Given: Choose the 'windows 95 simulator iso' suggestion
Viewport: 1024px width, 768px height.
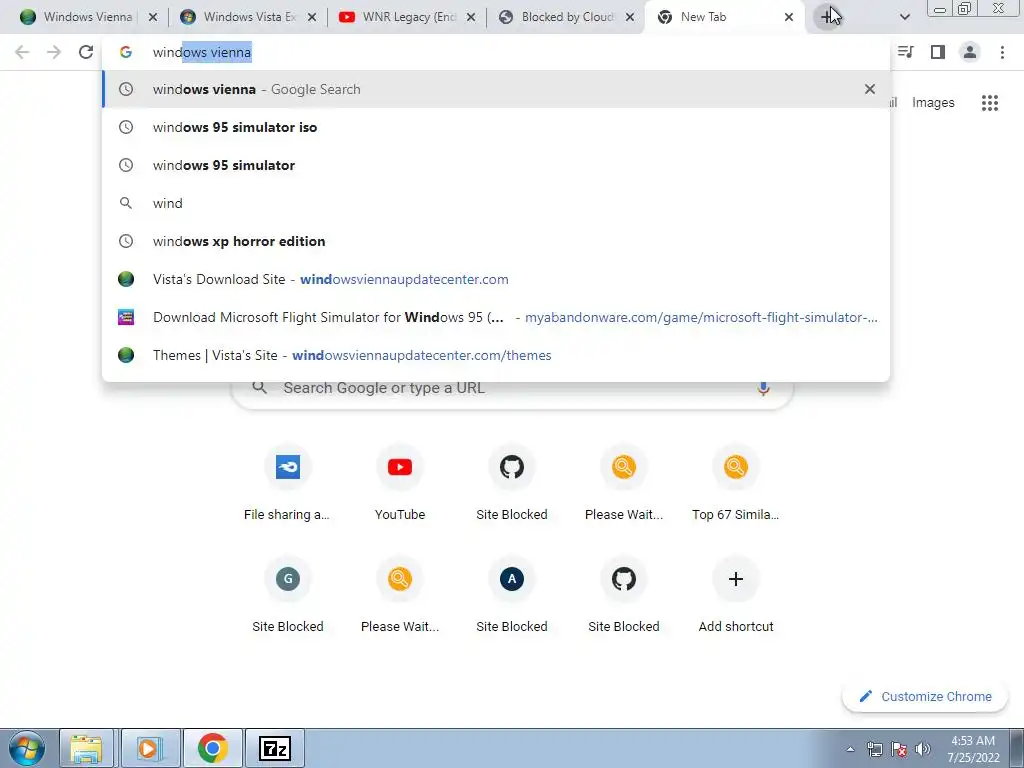Looking at the screenshot, I should click(496, 127).
